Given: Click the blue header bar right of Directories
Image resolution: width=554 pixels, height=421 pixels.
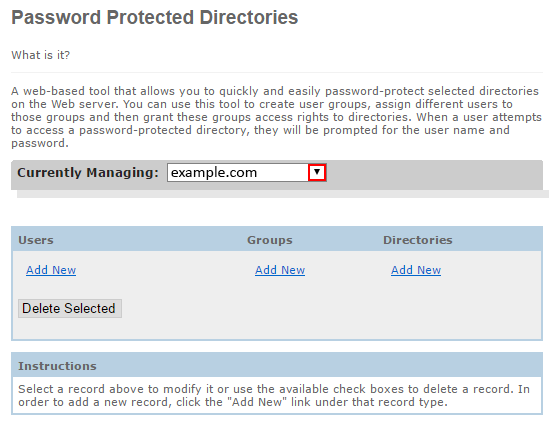Looking at the screenshot, I should tap(497, 240).
